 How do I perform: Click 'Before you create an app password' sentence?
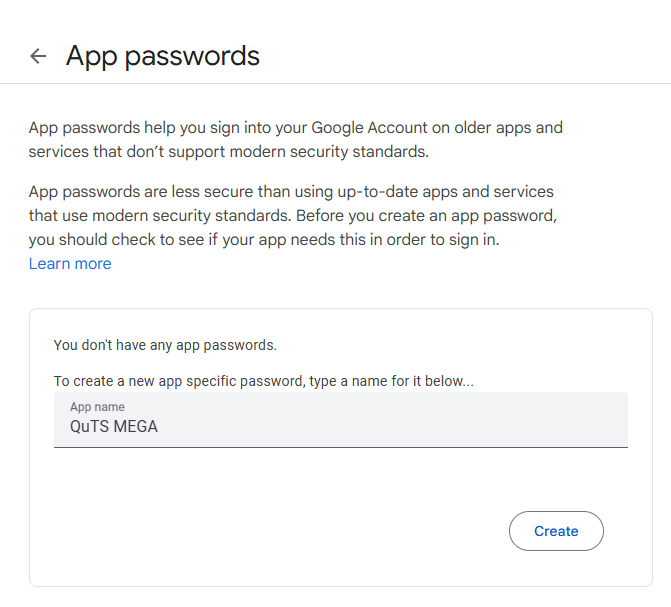421,215
